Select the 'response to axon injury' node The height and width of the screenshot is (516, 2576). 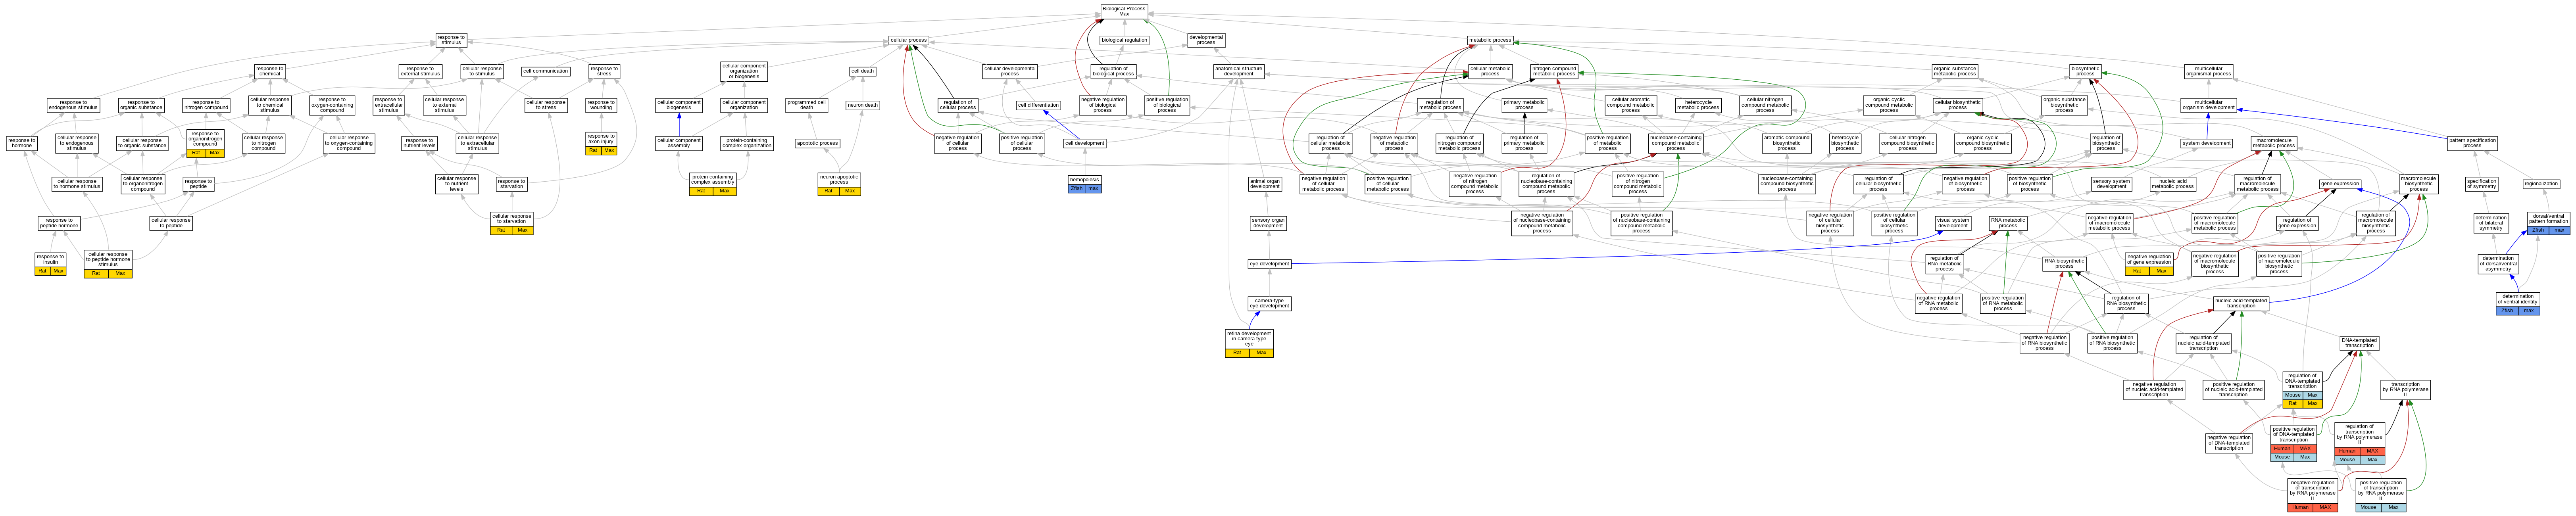click(601, 139)
